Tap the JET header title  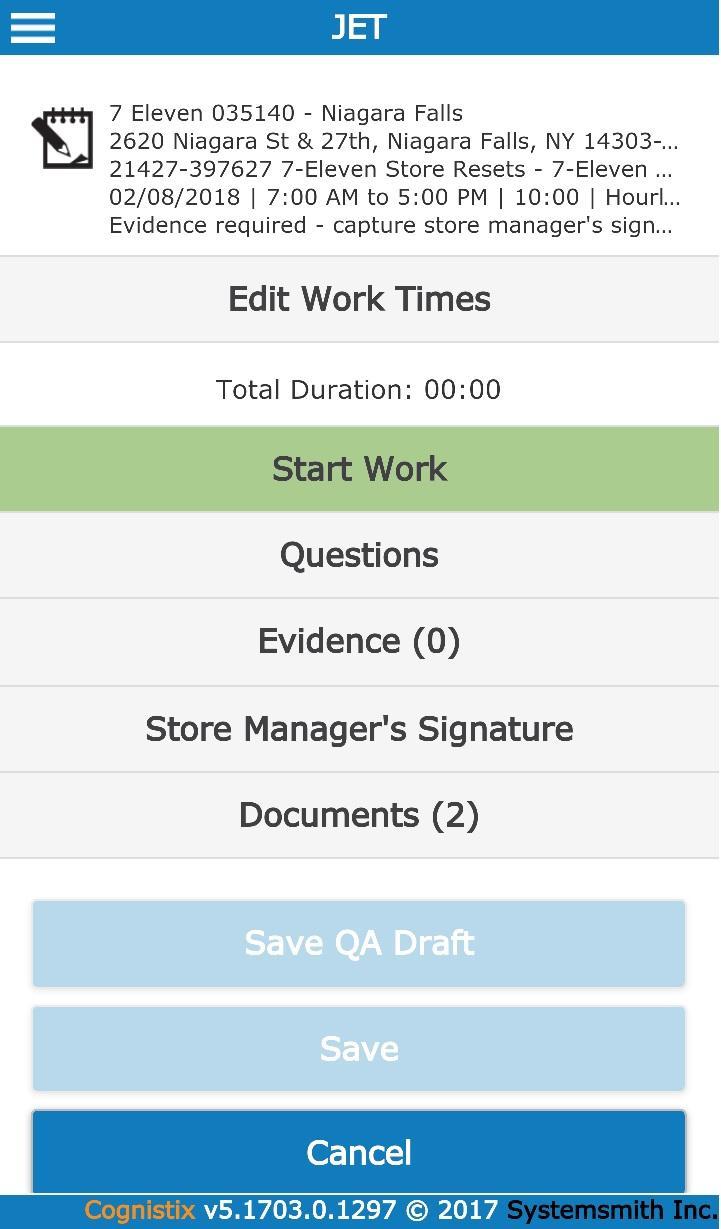pos(359,27)
